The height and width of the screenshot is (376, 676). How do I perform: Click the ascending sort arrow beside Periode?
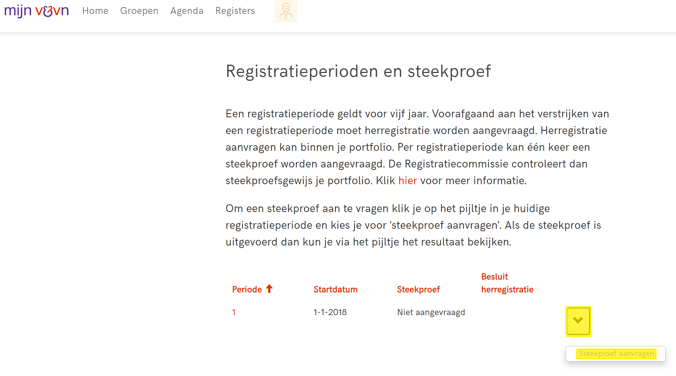tap(269, 289)
